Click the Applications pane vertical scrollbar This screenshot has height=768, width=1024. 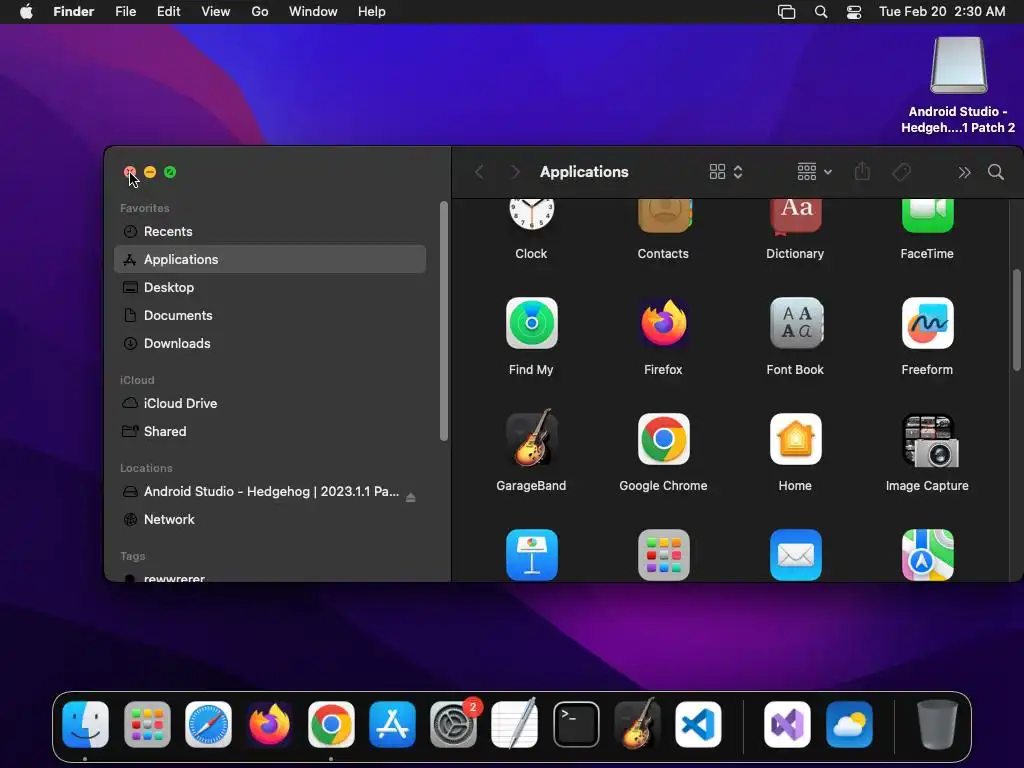tap(1017, 320)
